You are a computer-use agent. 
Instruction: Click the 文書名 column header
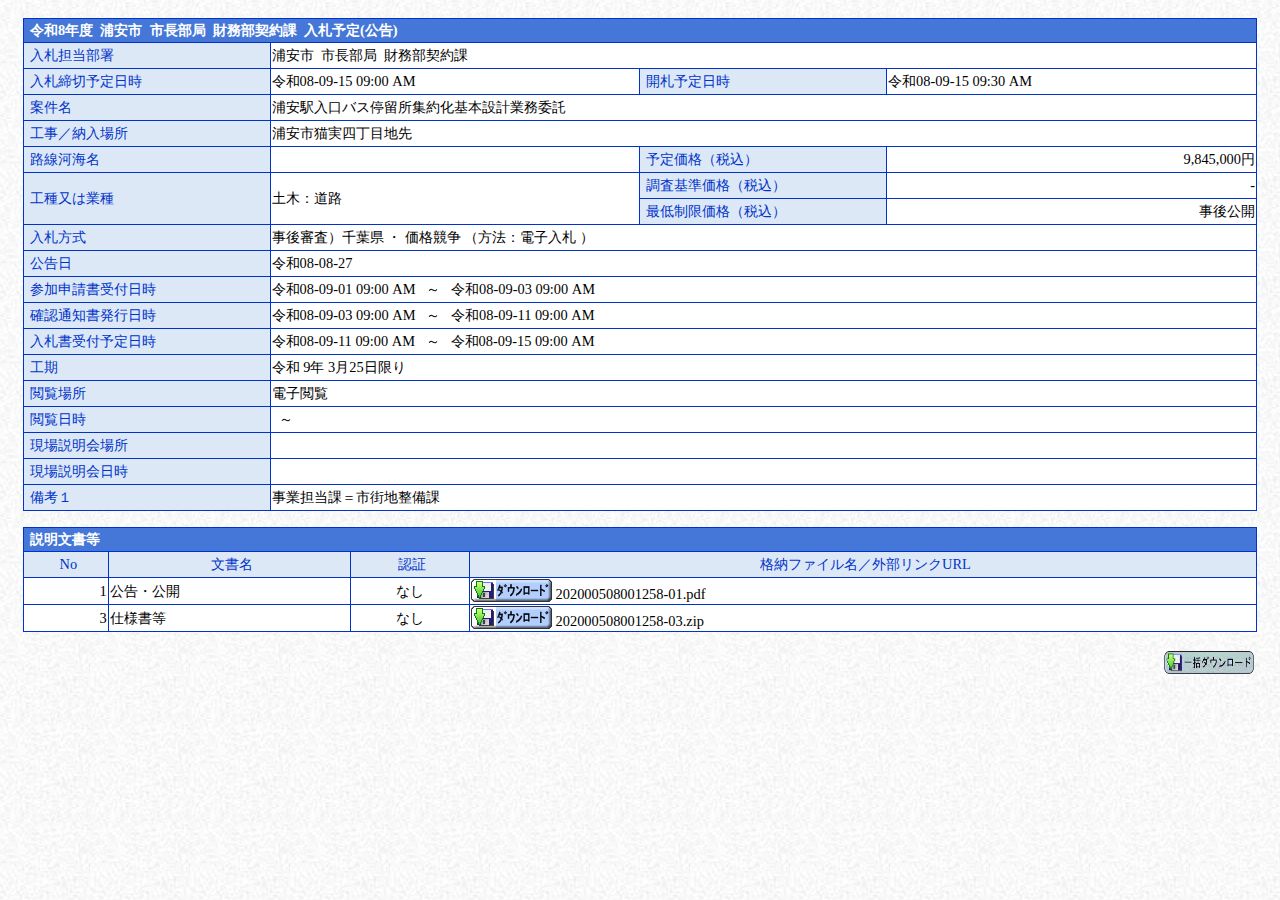[x=230, y=564]
